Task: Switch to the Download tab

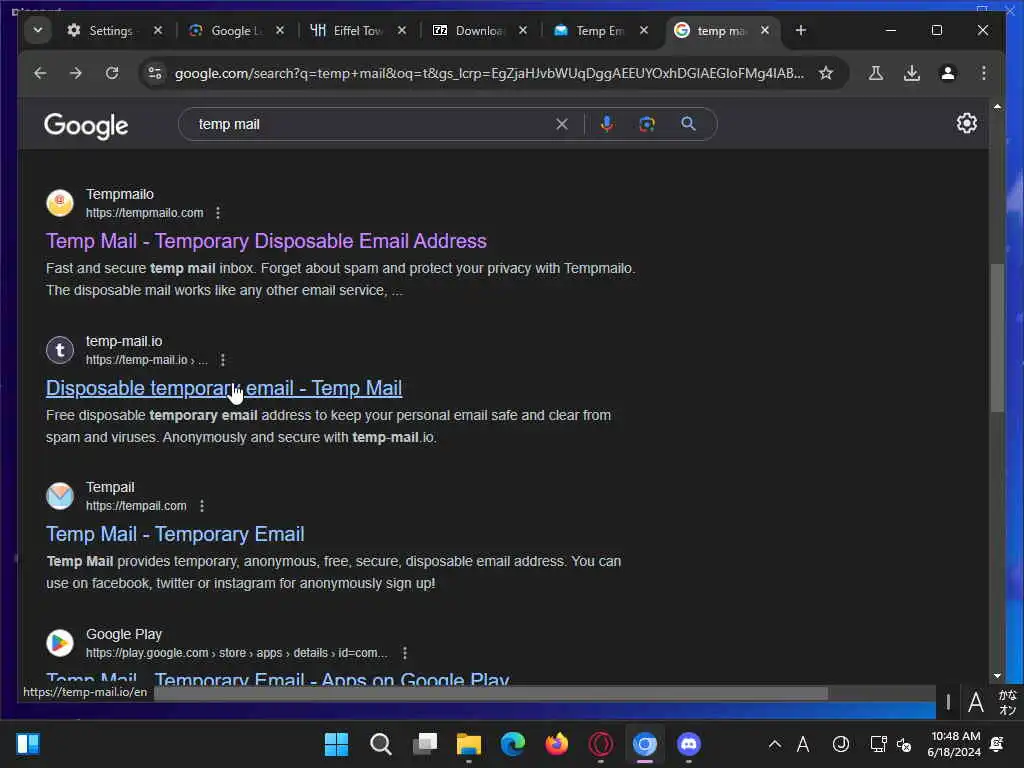Action: (x=470, y=30)
